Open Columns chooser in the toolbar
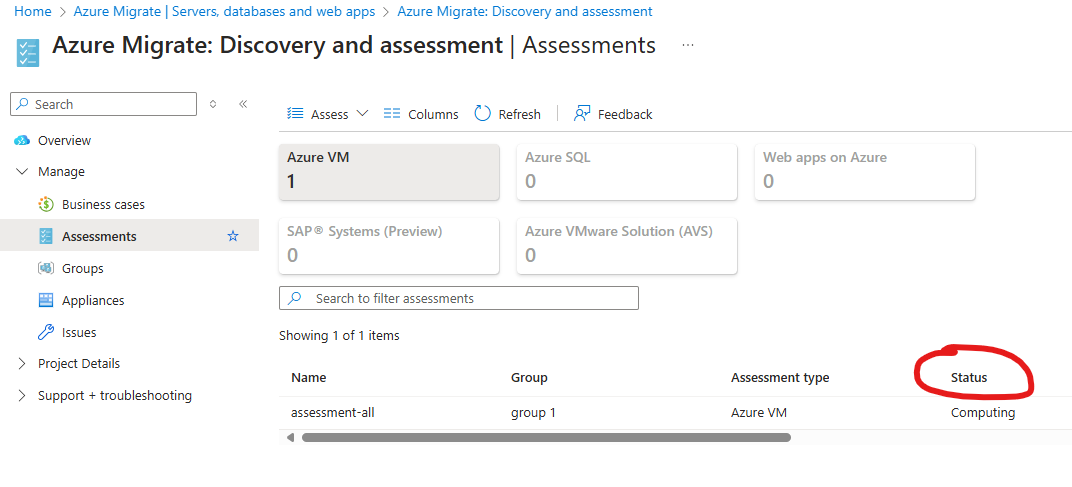The width and height of the screenshot is (1072, 487). tap(421, 114)
